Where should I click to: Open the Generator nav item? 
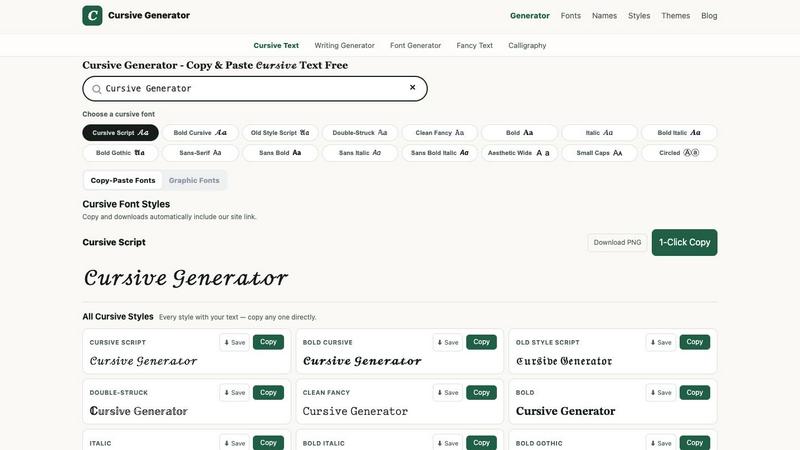click(x=530, y=16)
